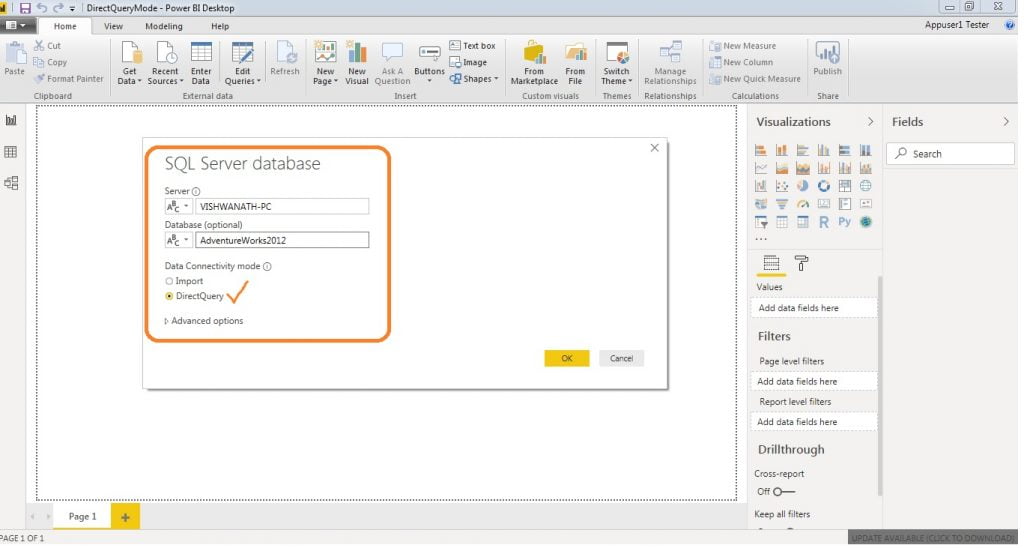Open the Database field type dropdown
This screenshot has width=1024, height=548.
coord(178,240)
